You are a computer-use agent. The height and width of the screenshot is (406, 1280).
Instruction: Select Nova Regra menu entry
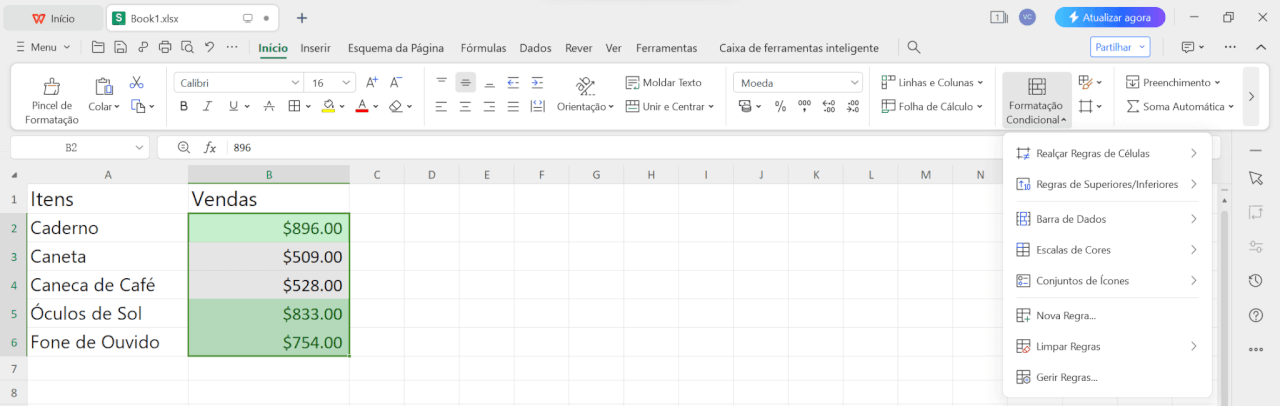click(x=1107, y=315)
